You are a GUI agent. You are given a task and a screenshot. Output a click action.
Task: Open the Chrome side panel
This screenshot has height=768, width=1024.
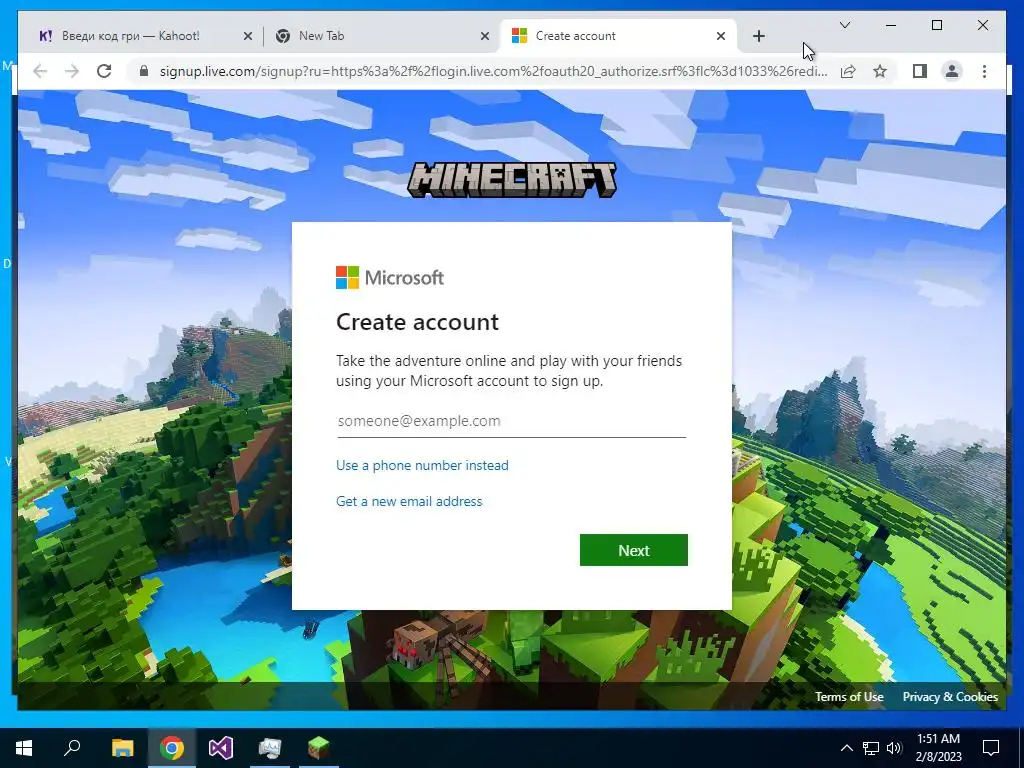point(920,71)
